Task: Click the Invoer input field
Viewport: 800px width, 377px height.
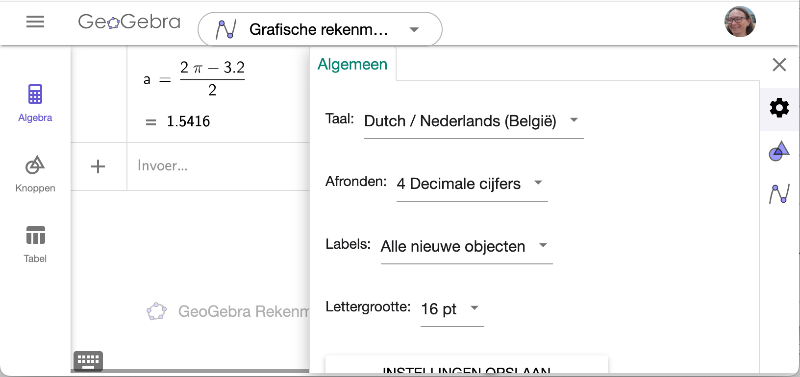Action: (x=218, y=166)
